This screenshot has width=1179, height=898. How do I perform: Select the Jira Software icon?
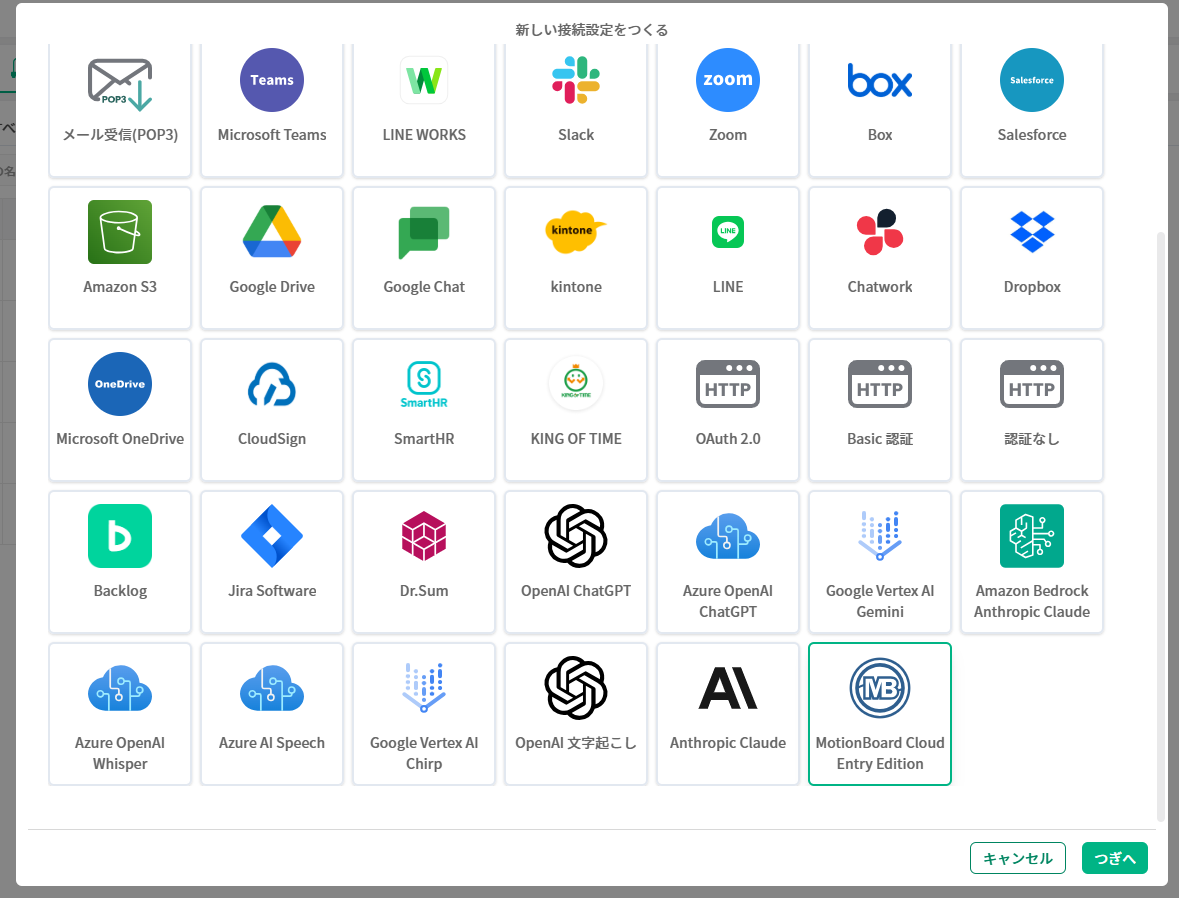pos(272,536)
